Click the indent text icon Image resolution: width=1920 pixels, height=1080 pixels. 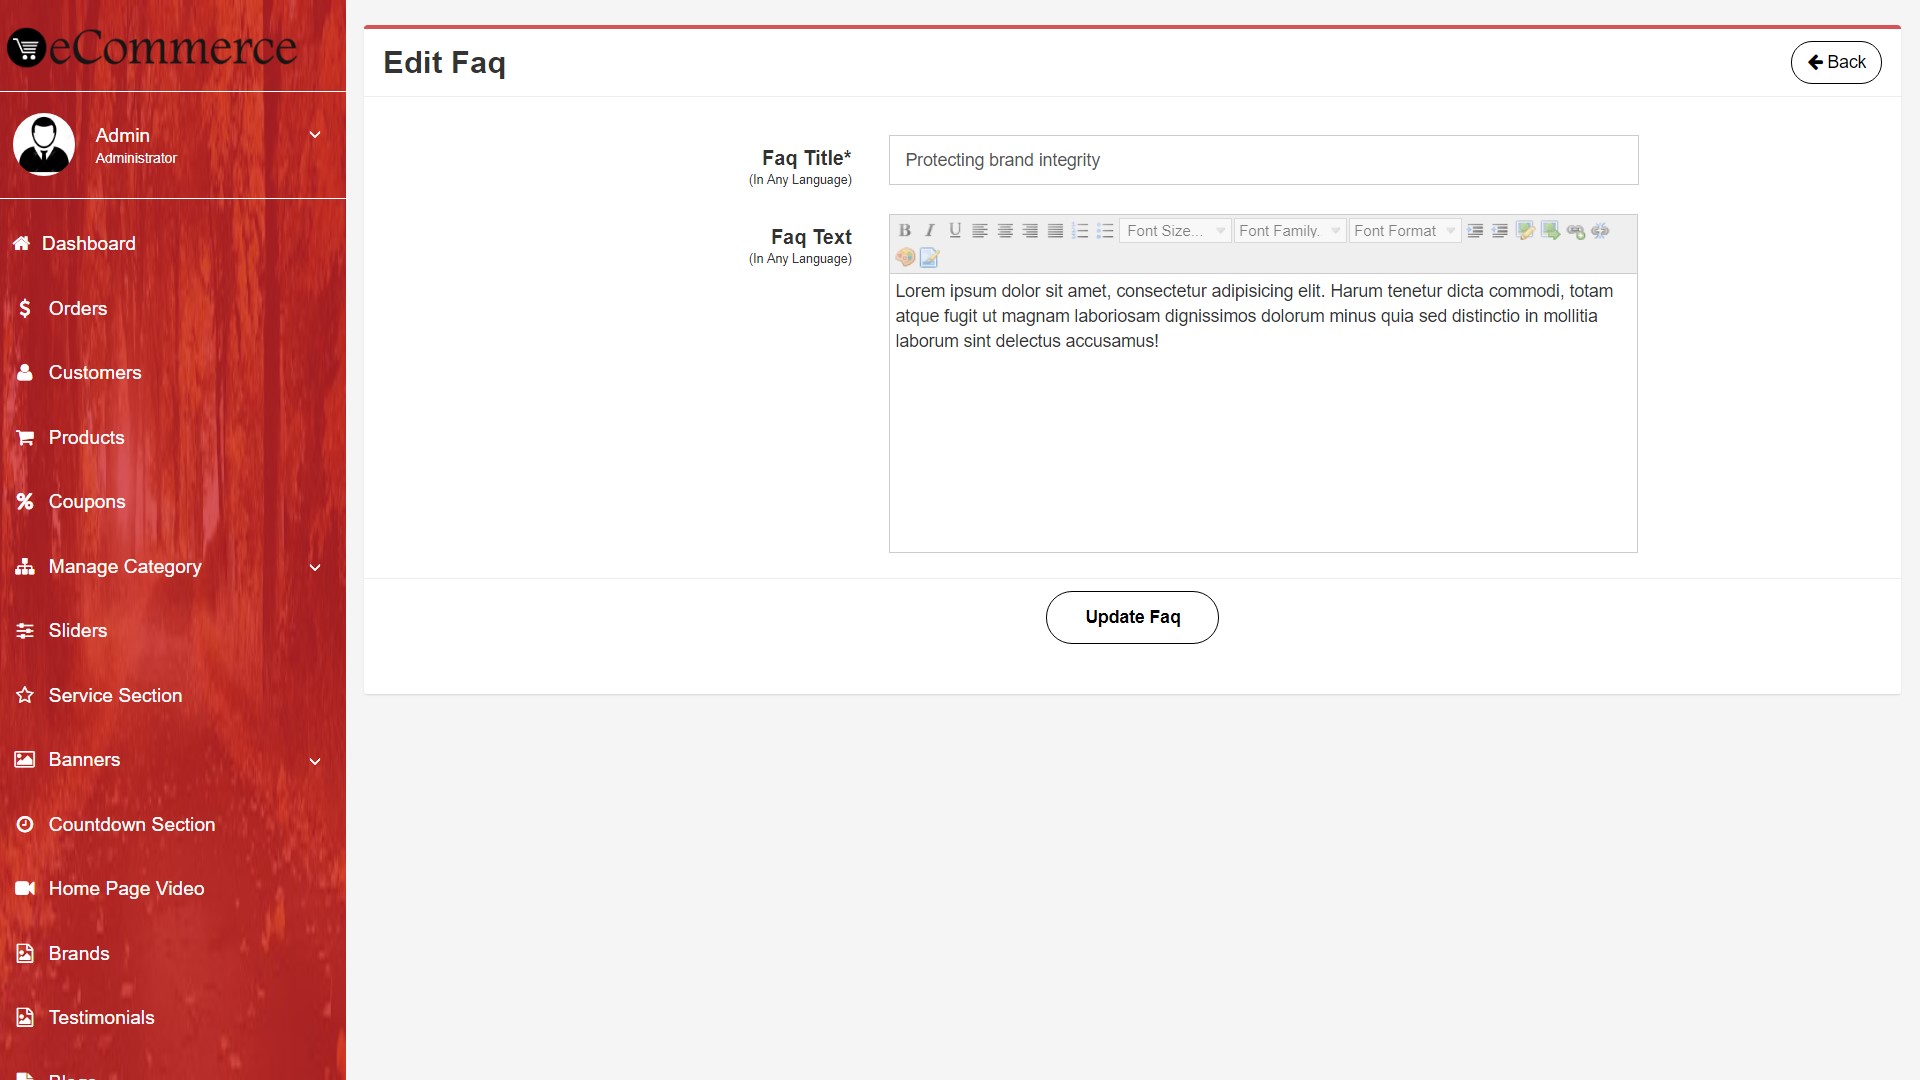(1475, 231)
